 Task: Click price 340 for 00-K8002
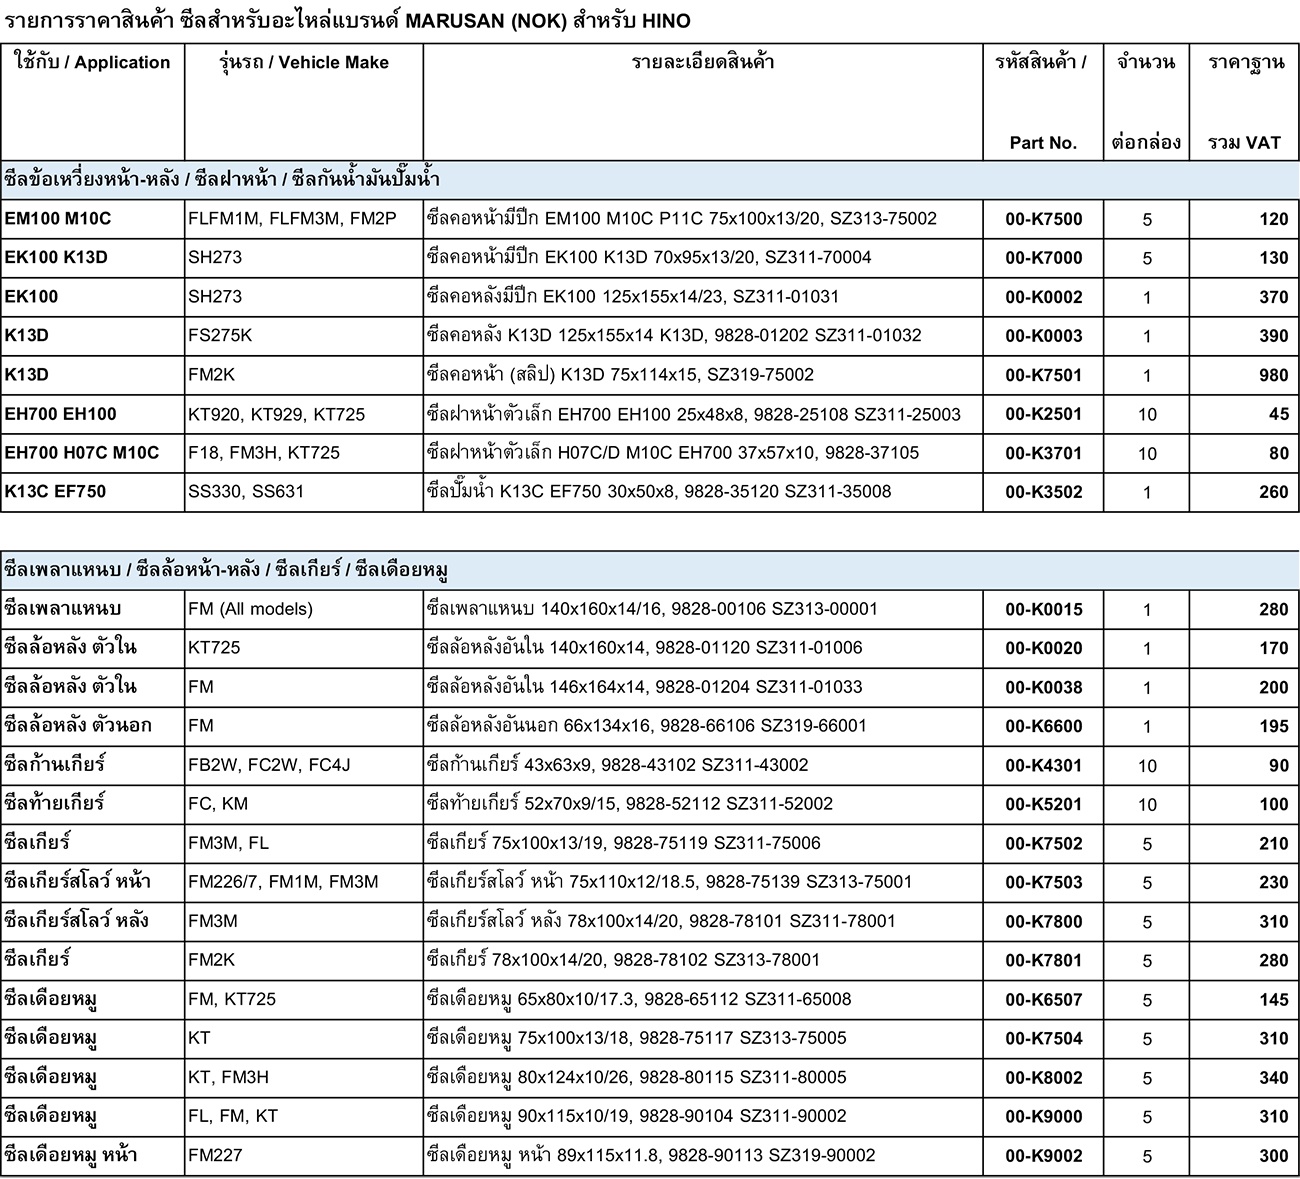1273,1077
